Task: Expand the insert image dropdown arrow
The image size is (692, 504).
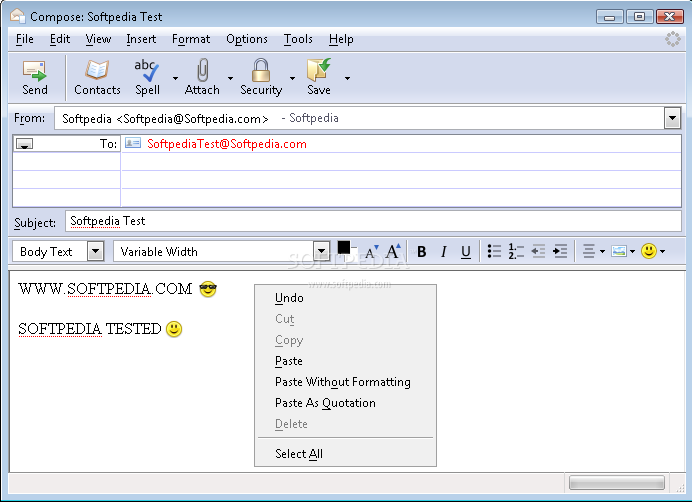Action: click(632, 252)
